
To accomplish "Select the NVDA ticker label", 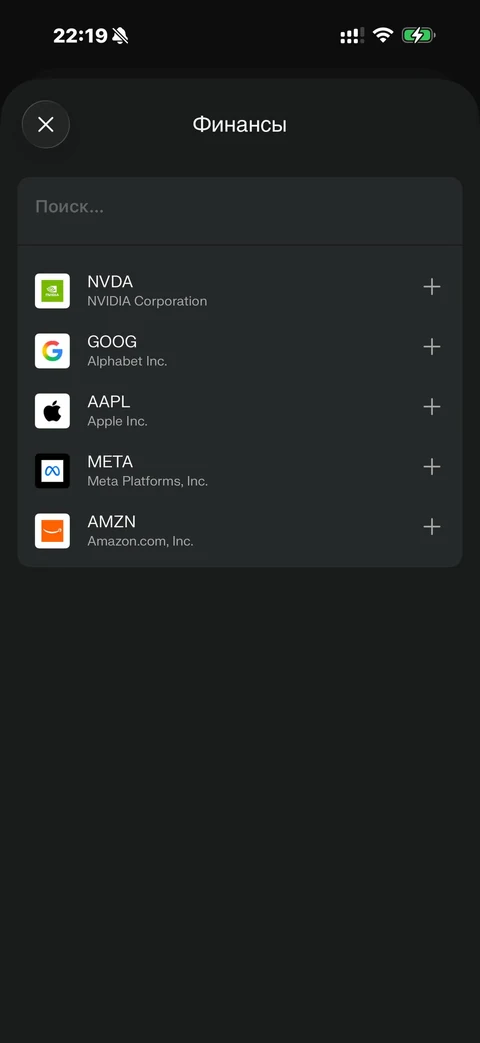I will coord(110,282).
